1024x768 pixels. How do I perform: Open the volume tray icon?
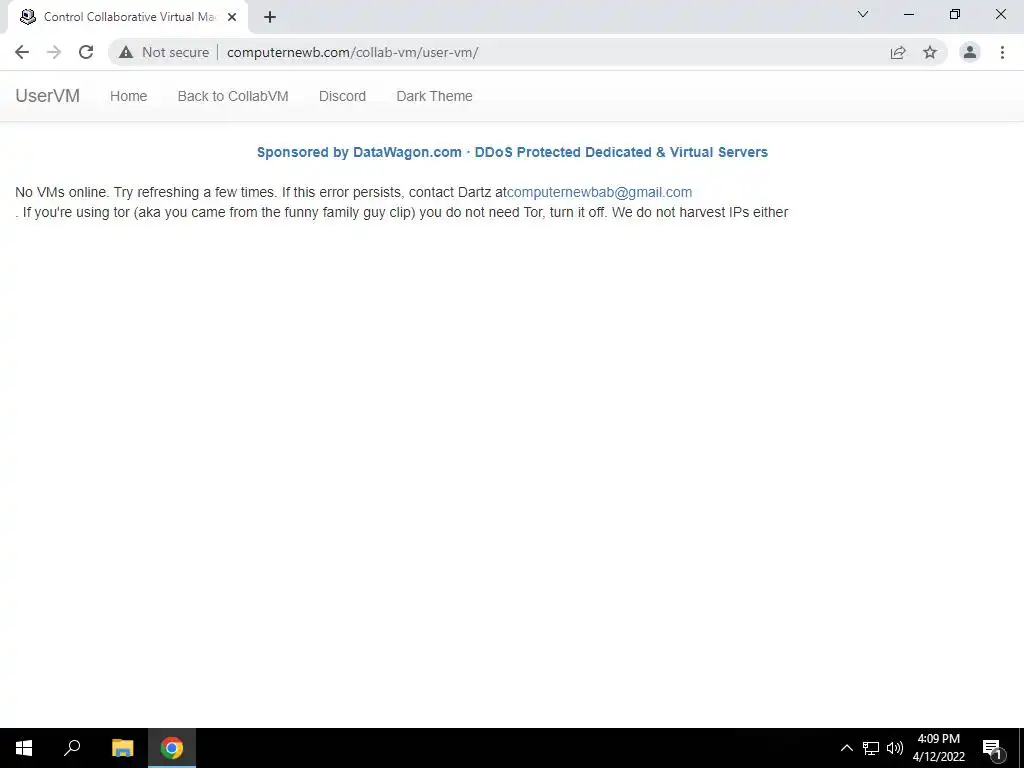(x=895, y=748)
